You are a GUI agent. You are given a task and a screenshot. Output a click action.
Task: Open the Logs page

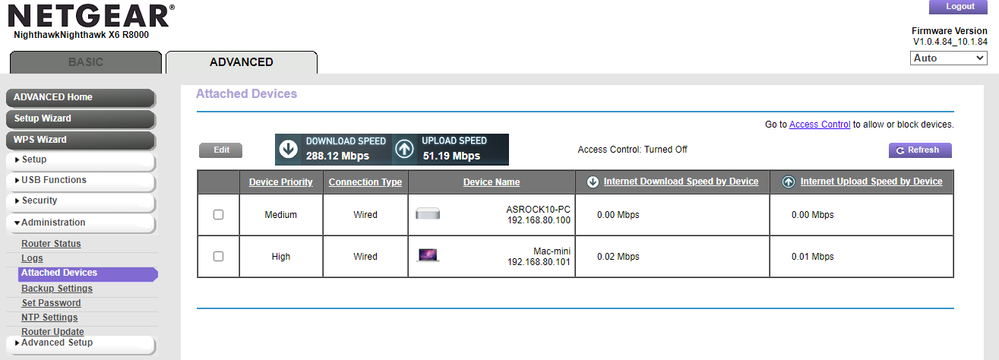32,259
